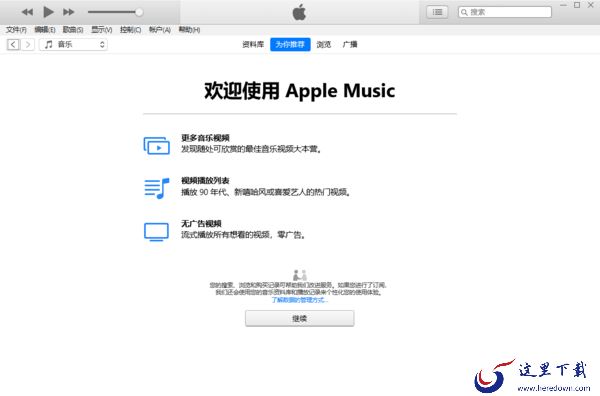Click the ad-free video monitor icon

pyautogui.click(x=157, y=232)
